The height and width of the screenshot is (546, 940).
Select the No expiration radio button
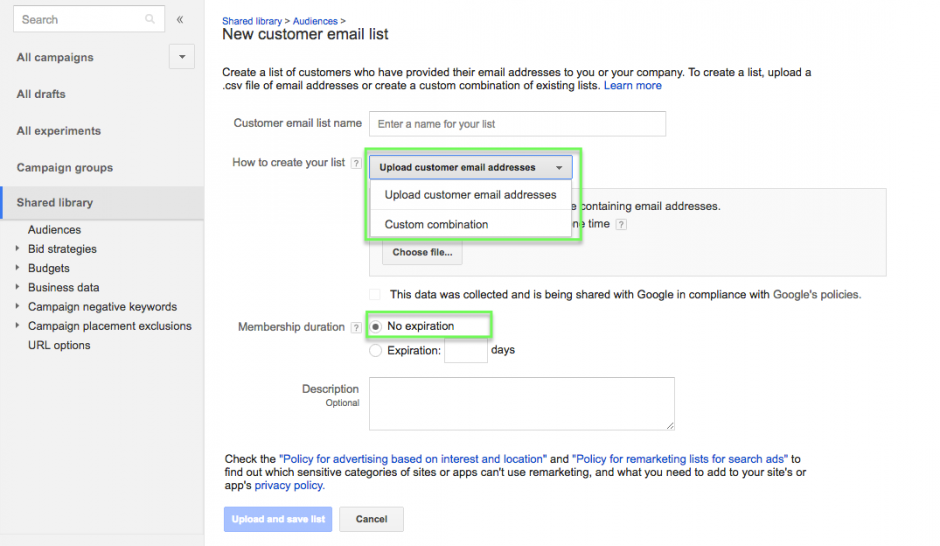click(x=375, y=327)
